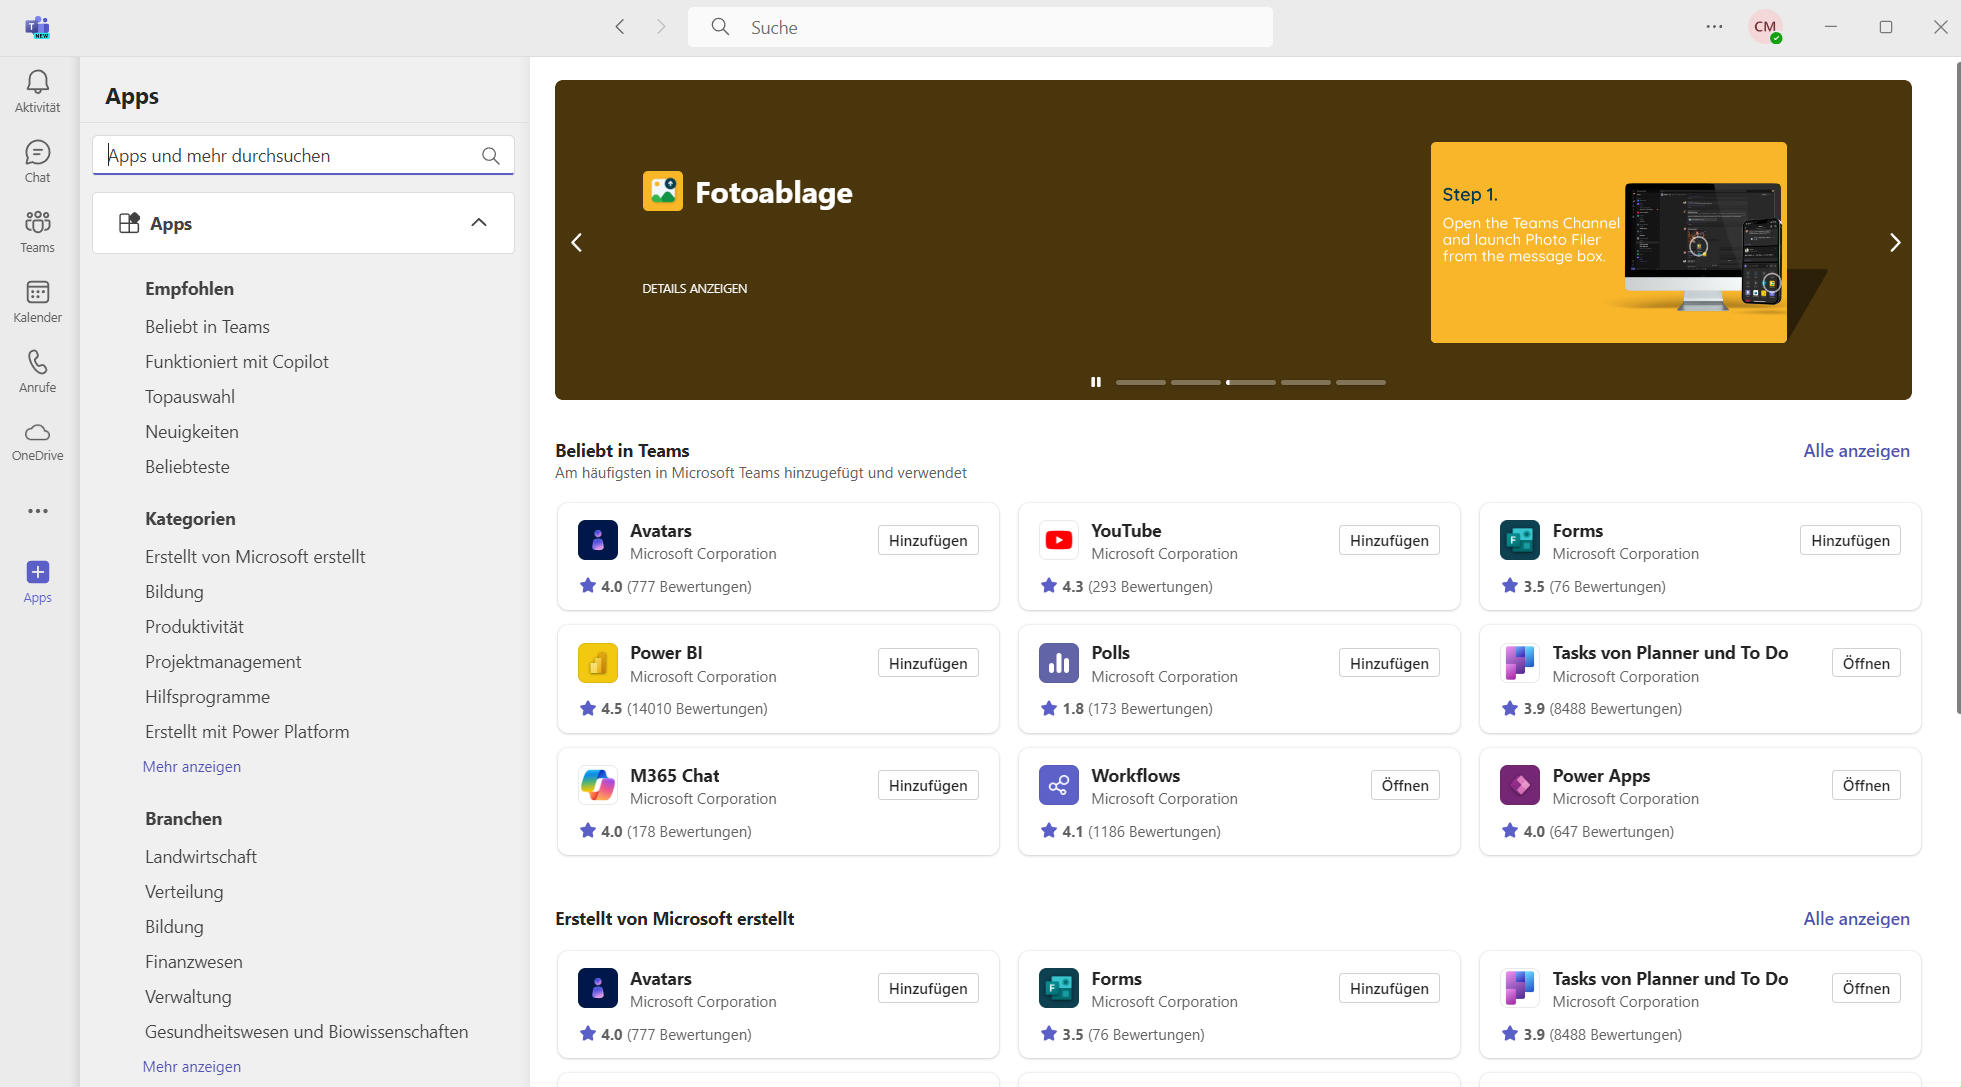This screenshot has width=1961, height=1087.
Task: Open the CM profile avatar
Action: point(1765,27)
